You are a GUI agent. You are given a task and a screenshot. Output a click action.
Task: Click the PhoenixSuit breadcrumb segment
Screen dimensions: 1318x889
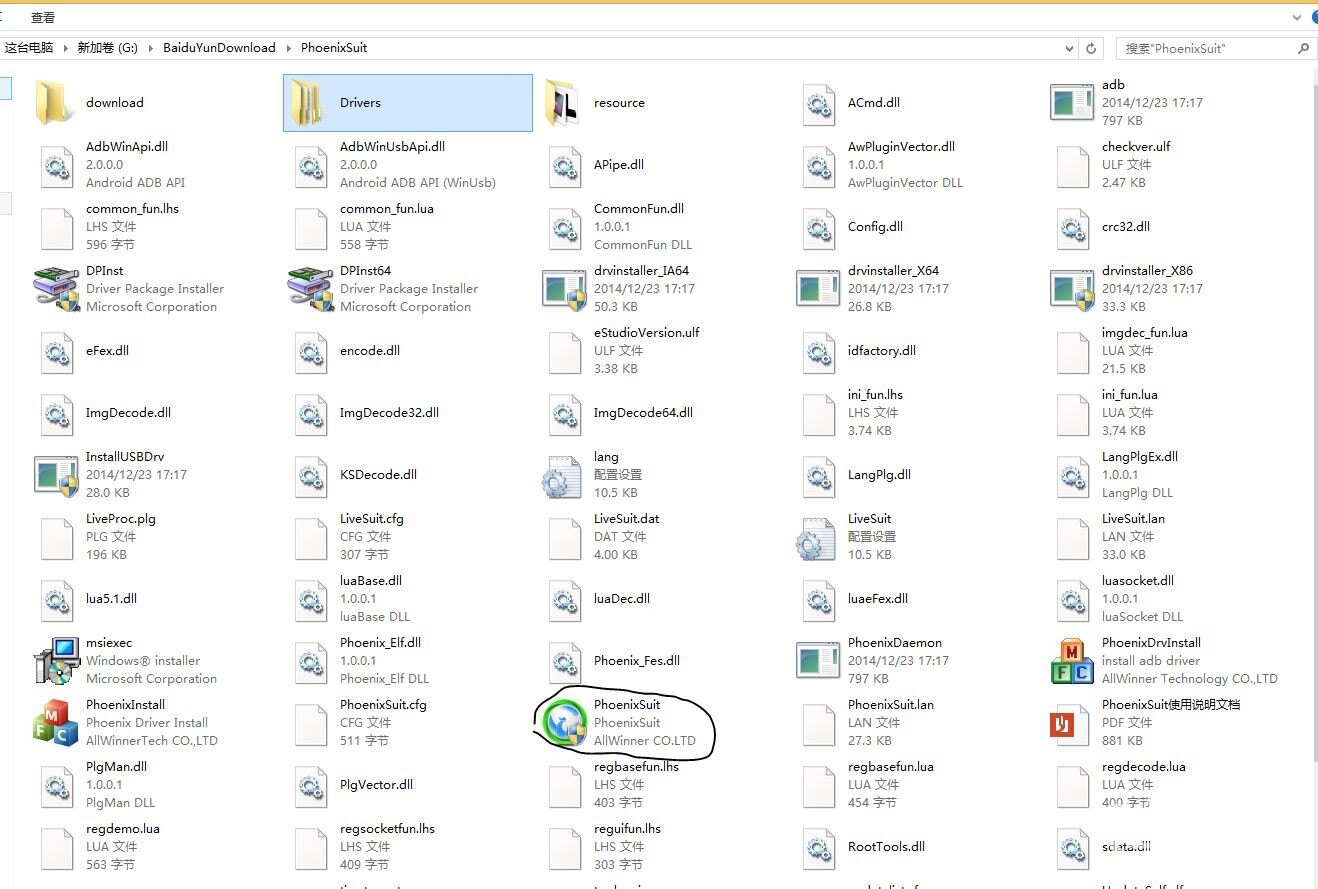click(x=334, y=48)
